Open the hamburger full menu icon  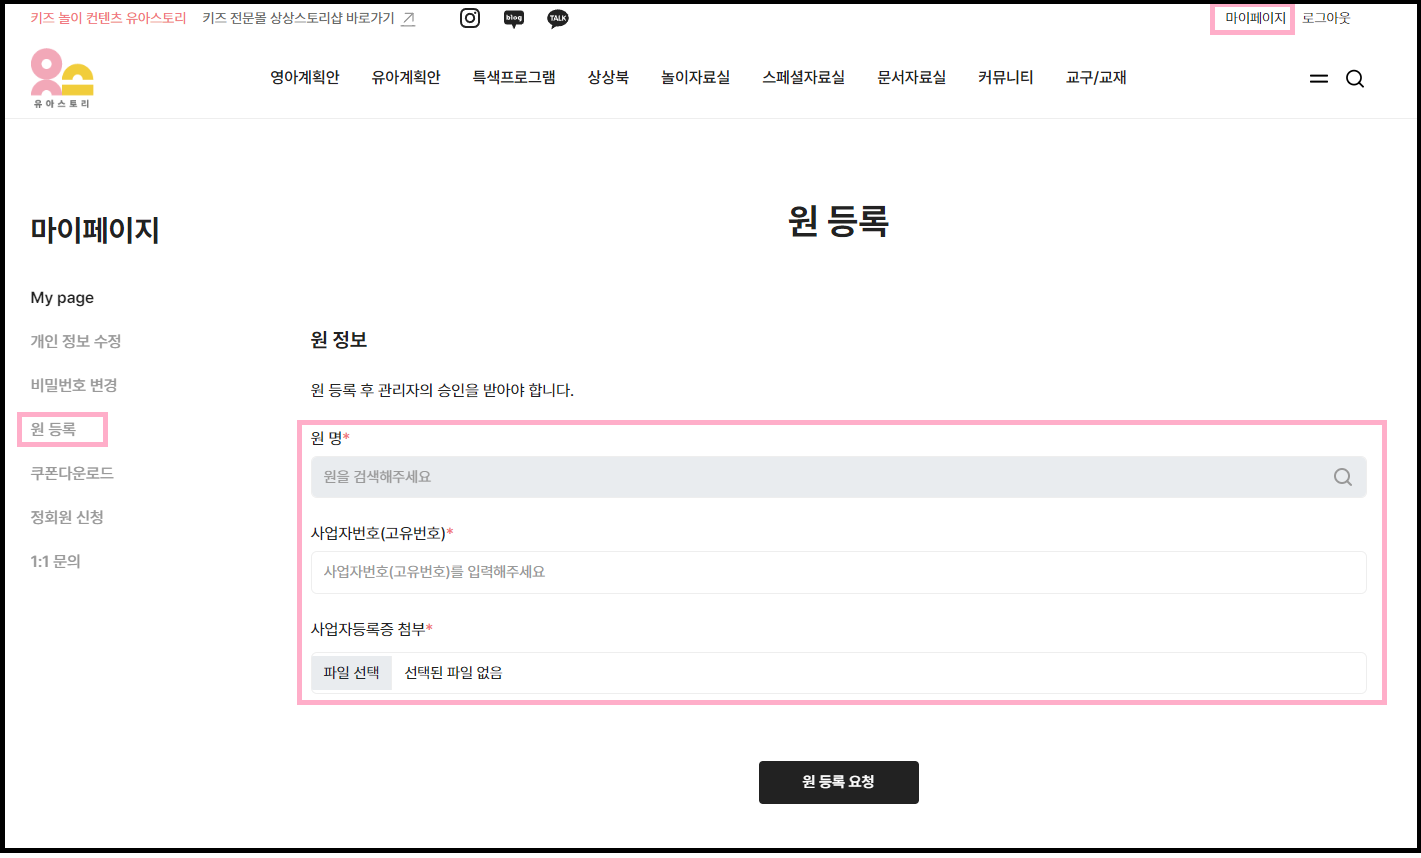point(1319,79)
